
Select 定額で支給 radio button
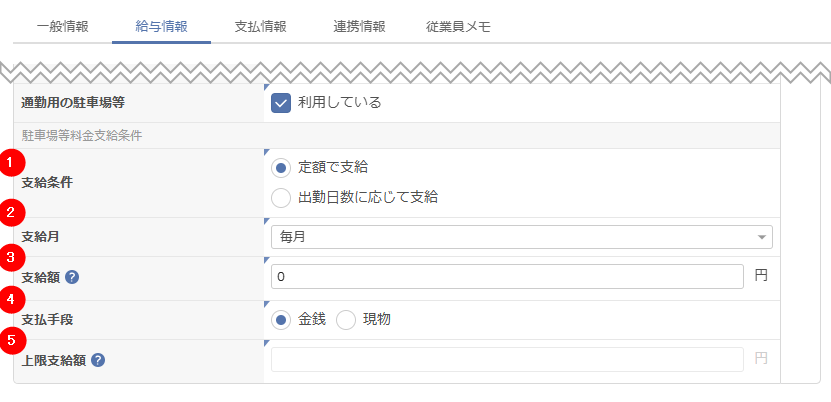tap(281, 167)
